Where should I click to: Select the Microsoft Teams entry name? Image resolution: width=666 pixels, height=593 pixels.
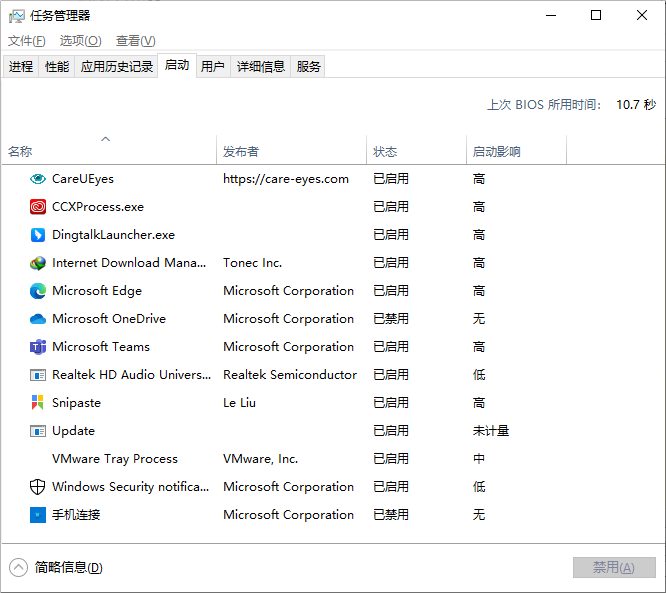[101, 347]
